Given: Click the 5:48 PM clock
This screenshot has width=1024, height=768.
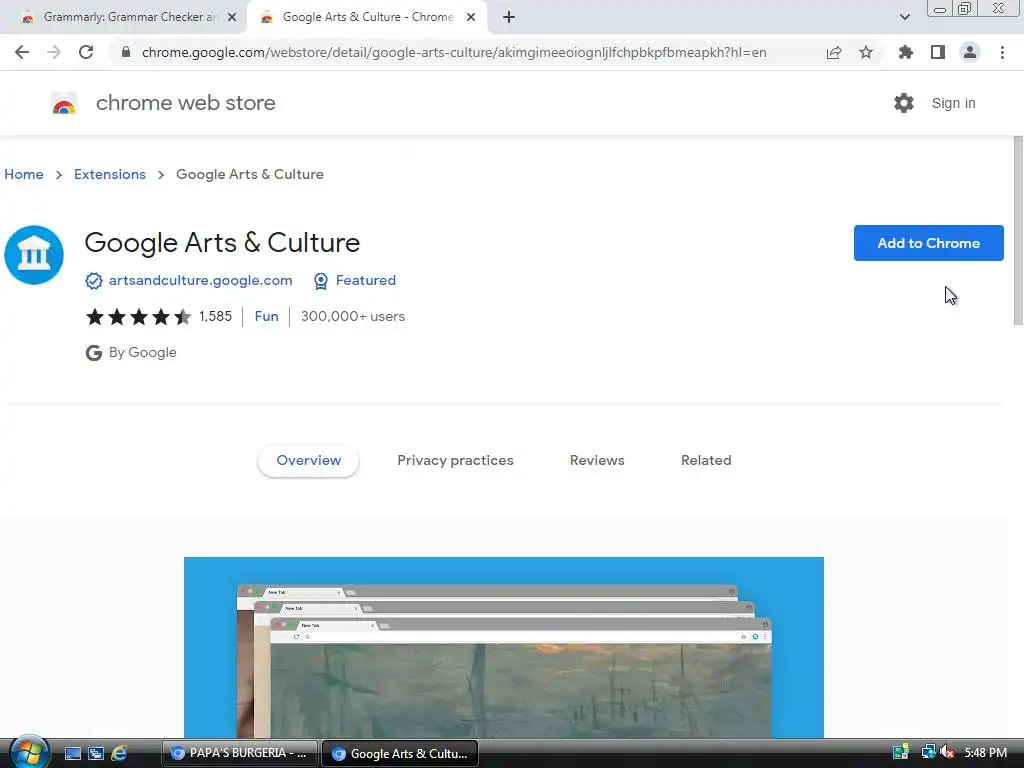Looking at the screenshot, I should tap(985, 752).
